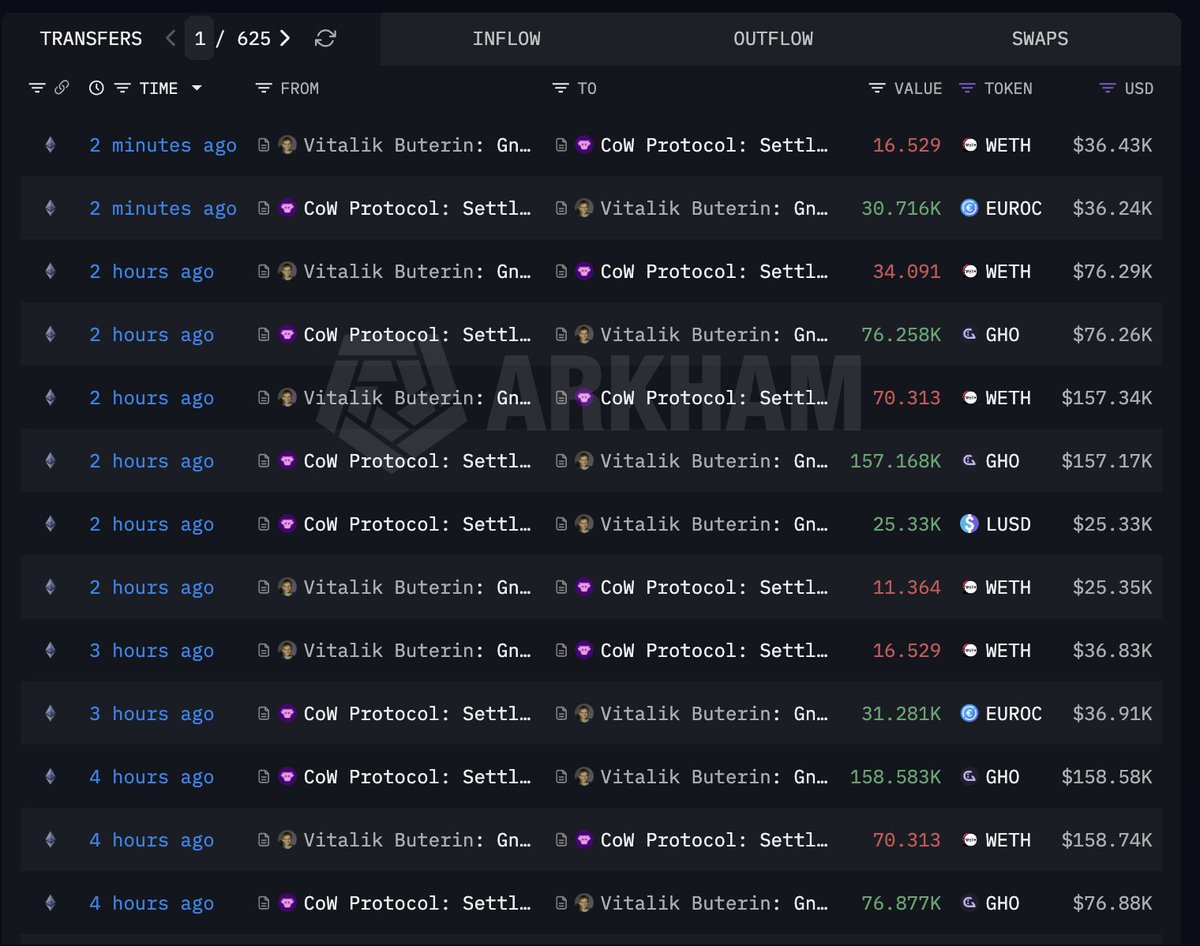Click Vitalik avatar in FROM of $25.35K row
1200x946 pixels.
[287, 587]
